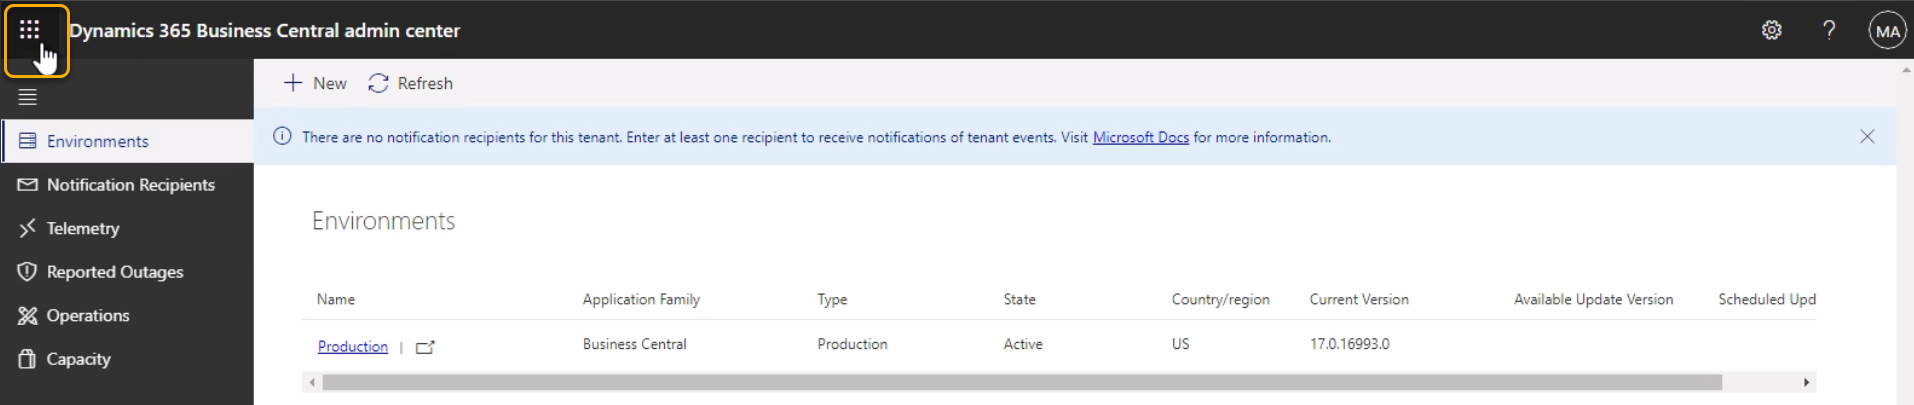1914x405 pixels.
Task: Open the MA account profile menu
Action: point(1886,31)
